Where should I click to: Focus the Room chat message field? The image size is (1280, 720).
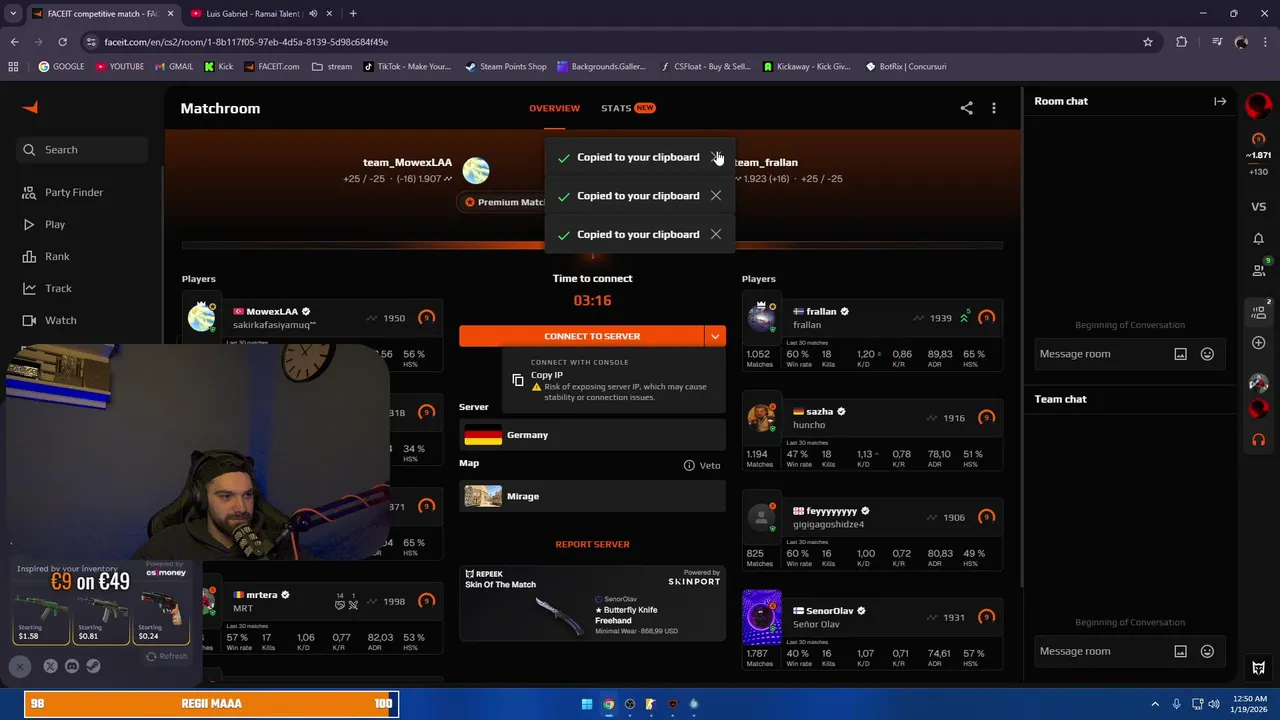1102,354
